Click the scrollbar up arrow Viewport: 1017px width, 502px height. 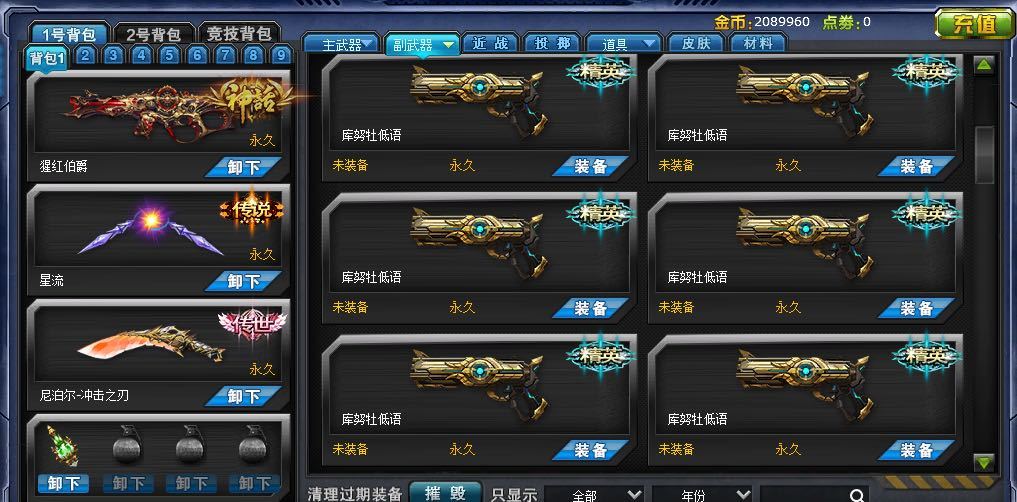(984, 65)
